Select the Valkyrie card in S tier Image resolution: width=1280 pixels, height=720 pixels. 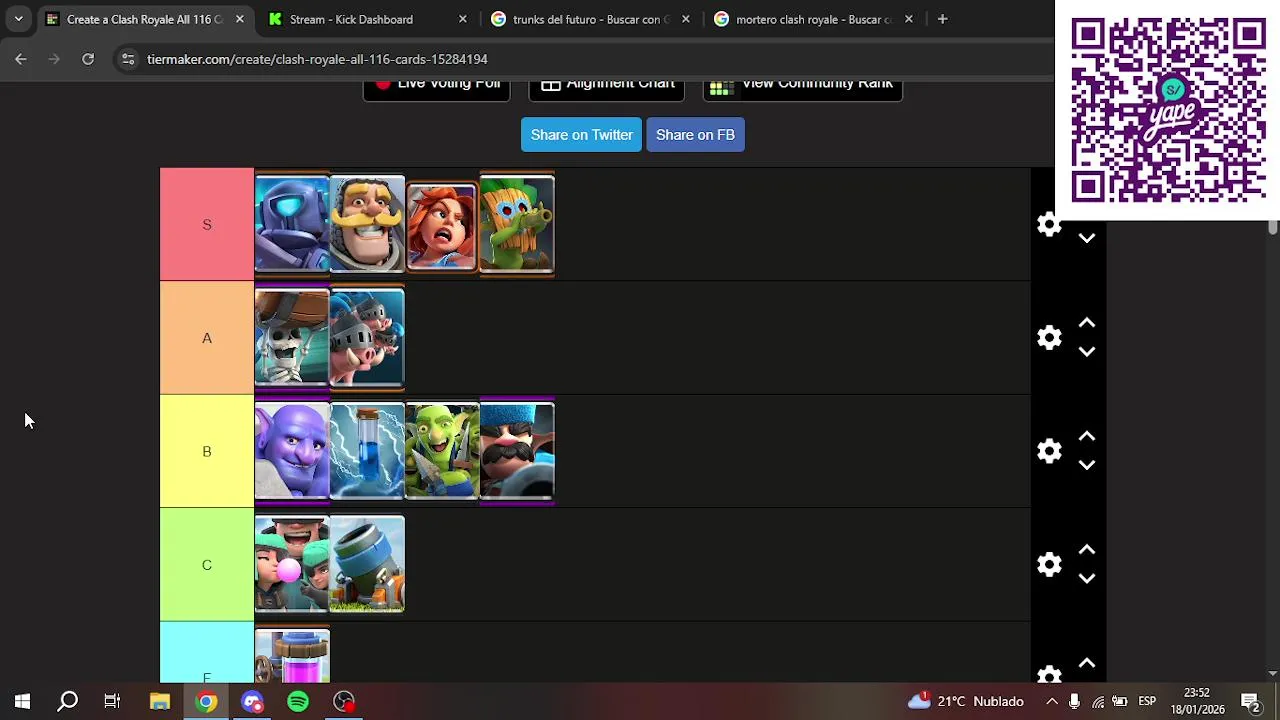coord(442,226)
